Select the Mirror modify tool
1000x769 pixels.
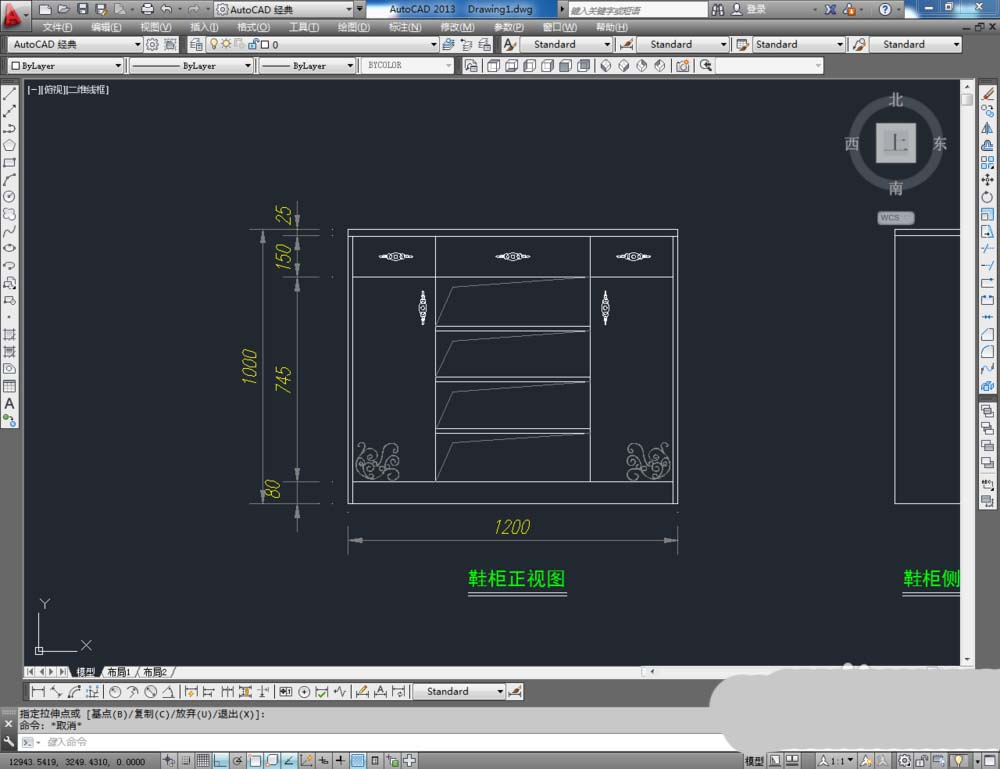click(987, 128)
